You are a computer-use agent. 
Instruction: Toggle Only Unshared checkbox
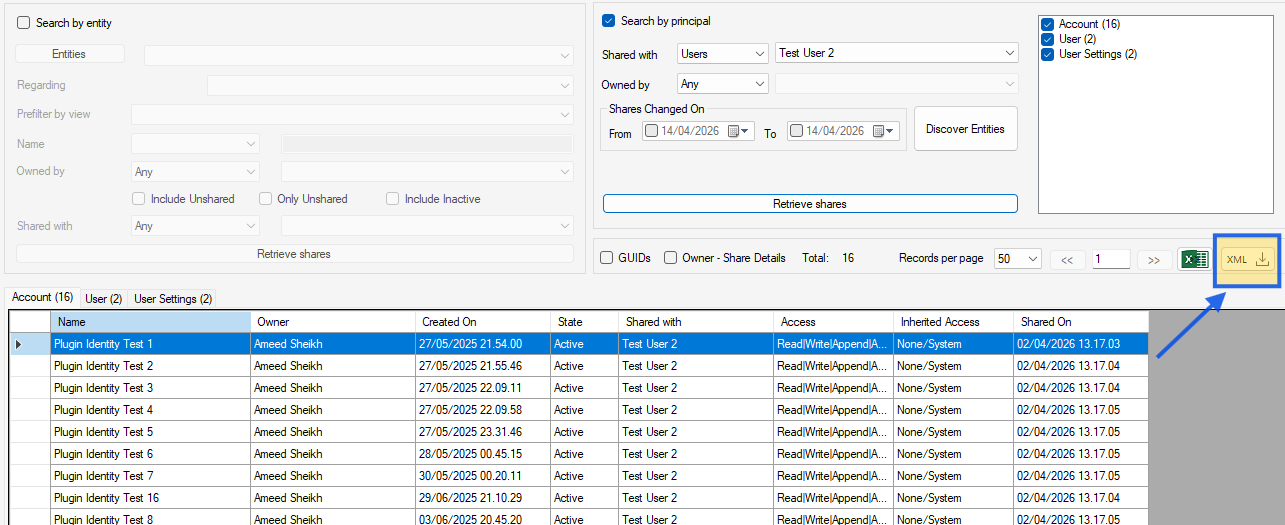click(x=265, y=199)
